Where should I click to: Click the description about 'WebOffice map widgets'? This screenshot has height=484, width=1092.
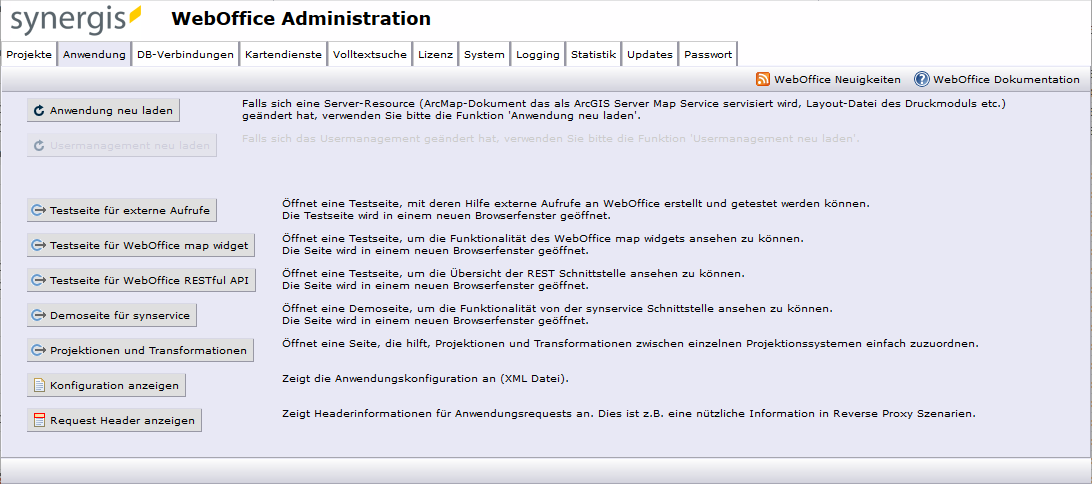coord(543,244)
